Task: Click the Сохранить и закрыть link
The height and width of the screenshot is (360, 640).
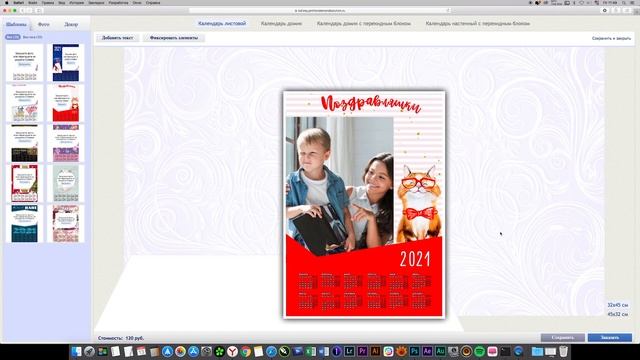Action: [611, 38]
